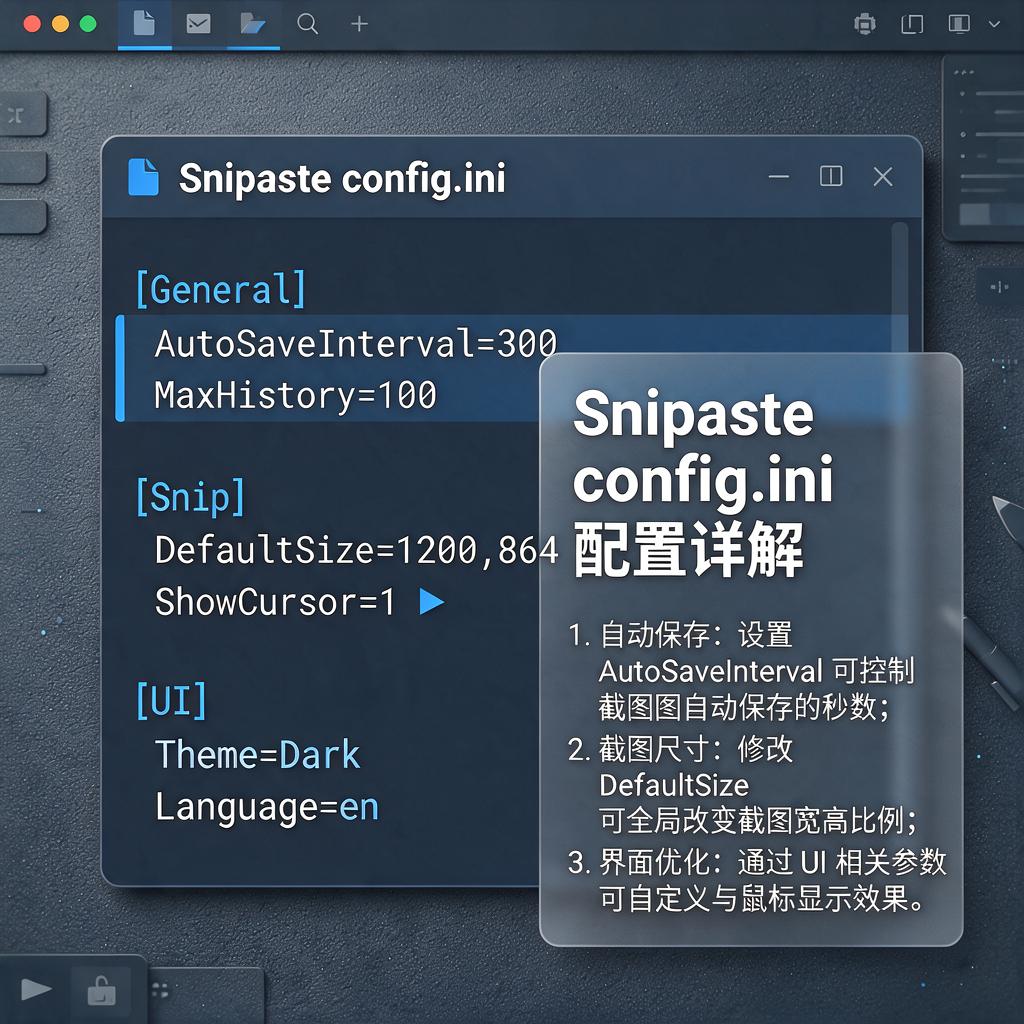Toggle the sidebar panel layout icon
Screen dimensions: 1024x1024
click(912, 24)
